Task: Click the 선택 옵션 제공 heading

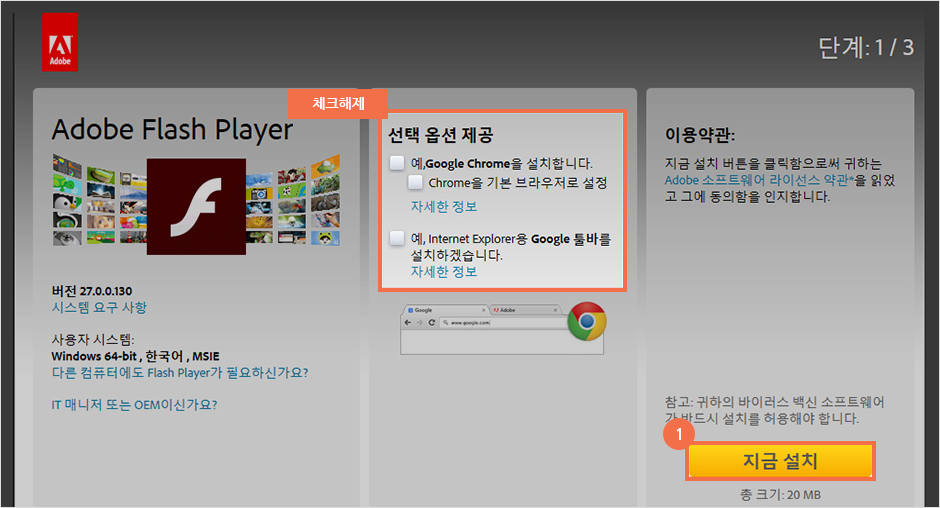Action: coord(441,136)
